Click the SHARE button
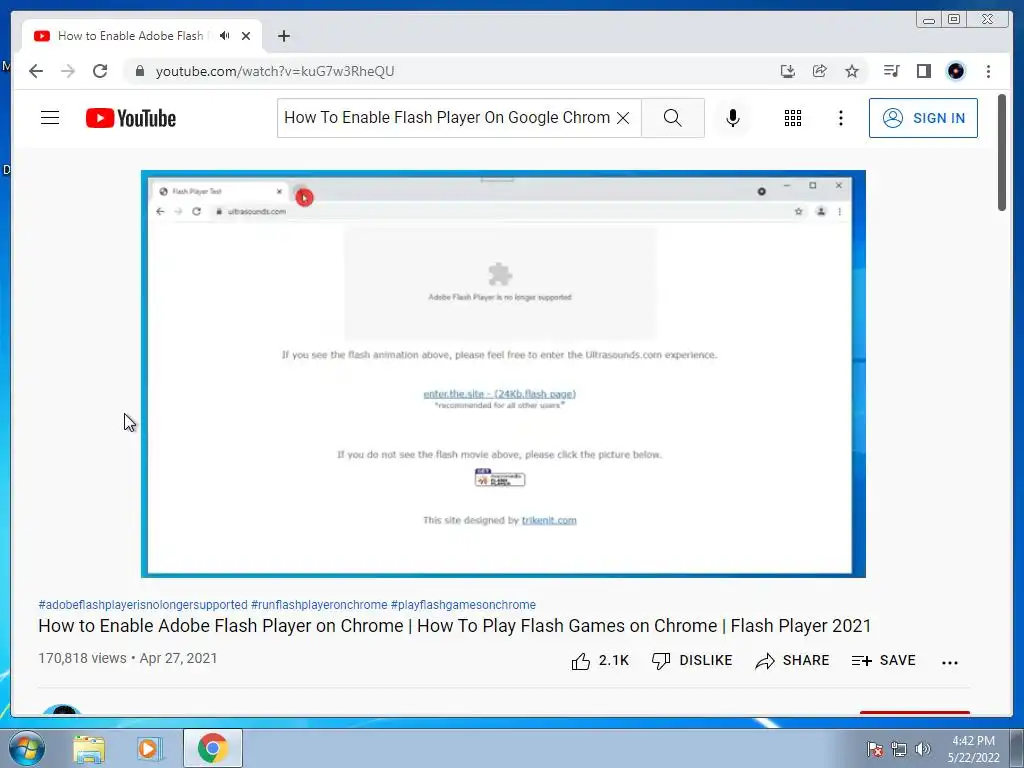The width and height of the screenshot is (1024, 768). coord(792,661)
